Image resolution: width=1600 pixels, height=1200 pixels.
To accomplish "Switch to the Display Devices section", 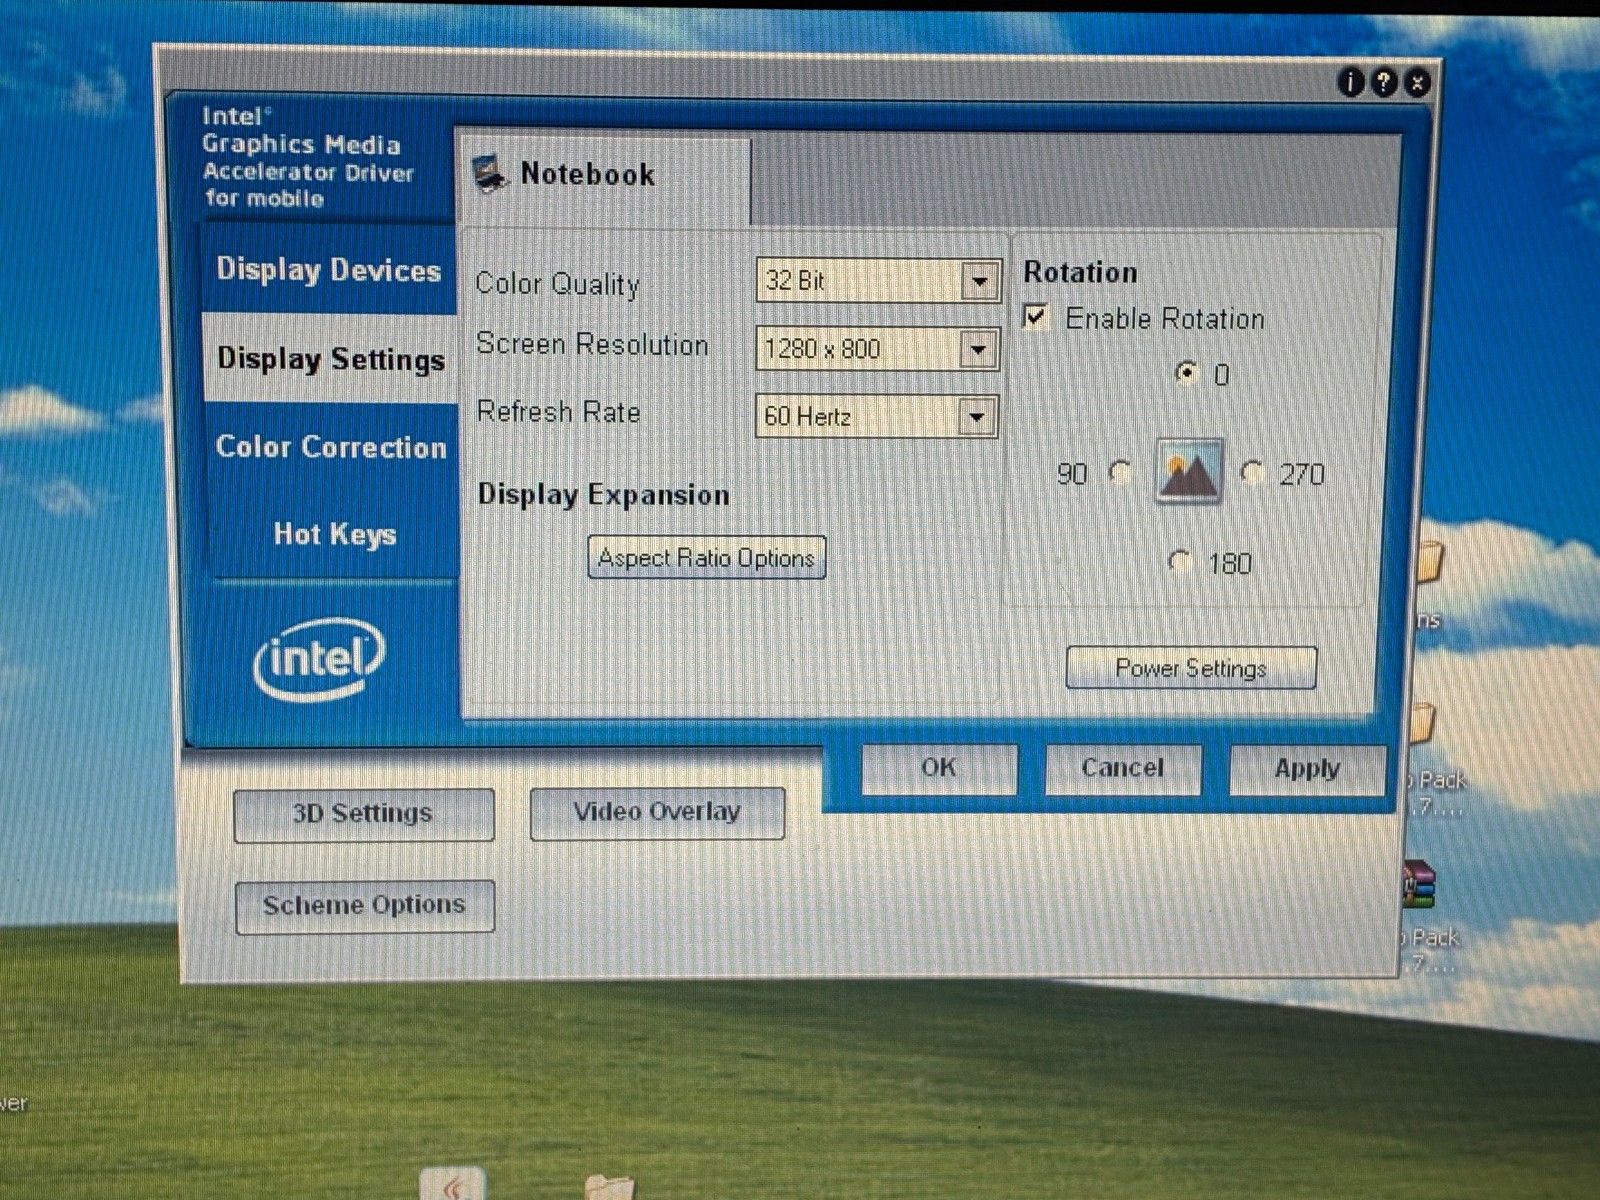I will [x=329, y=270].
